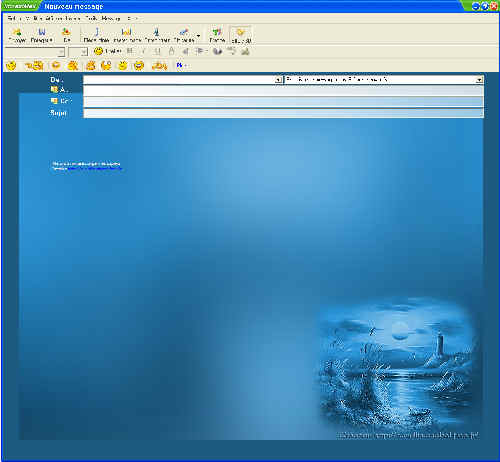500x462 pixels.
Task: Toggle underline text formatting
Action: [x=157, y=51]
